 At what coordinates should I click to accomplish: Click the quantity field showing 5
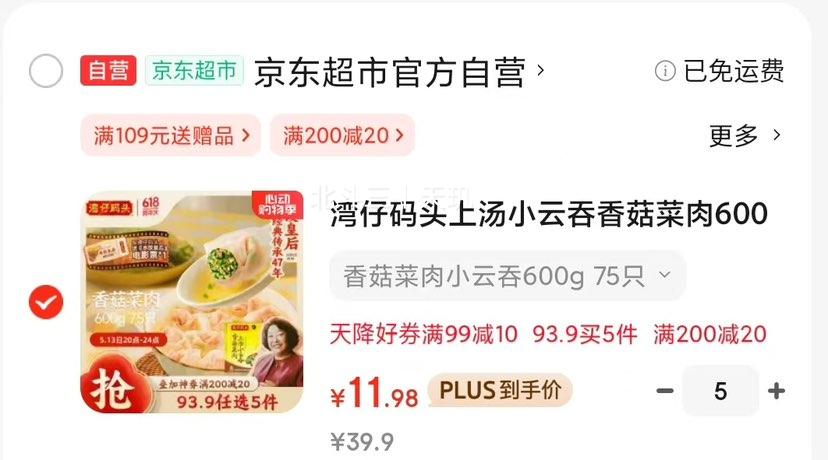[720, 391]
